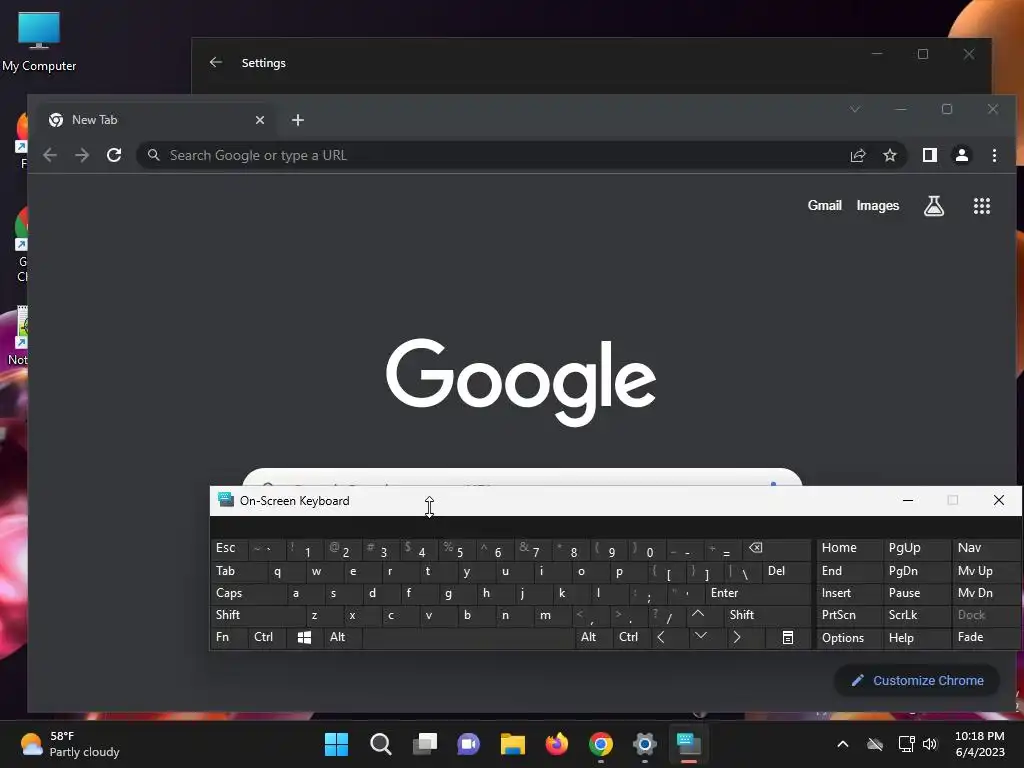This screenshot has width=1024, height=768.
Task: Toggle ScrLk key on keyboard
Action: pyautogui.click(x=916, y=615)
